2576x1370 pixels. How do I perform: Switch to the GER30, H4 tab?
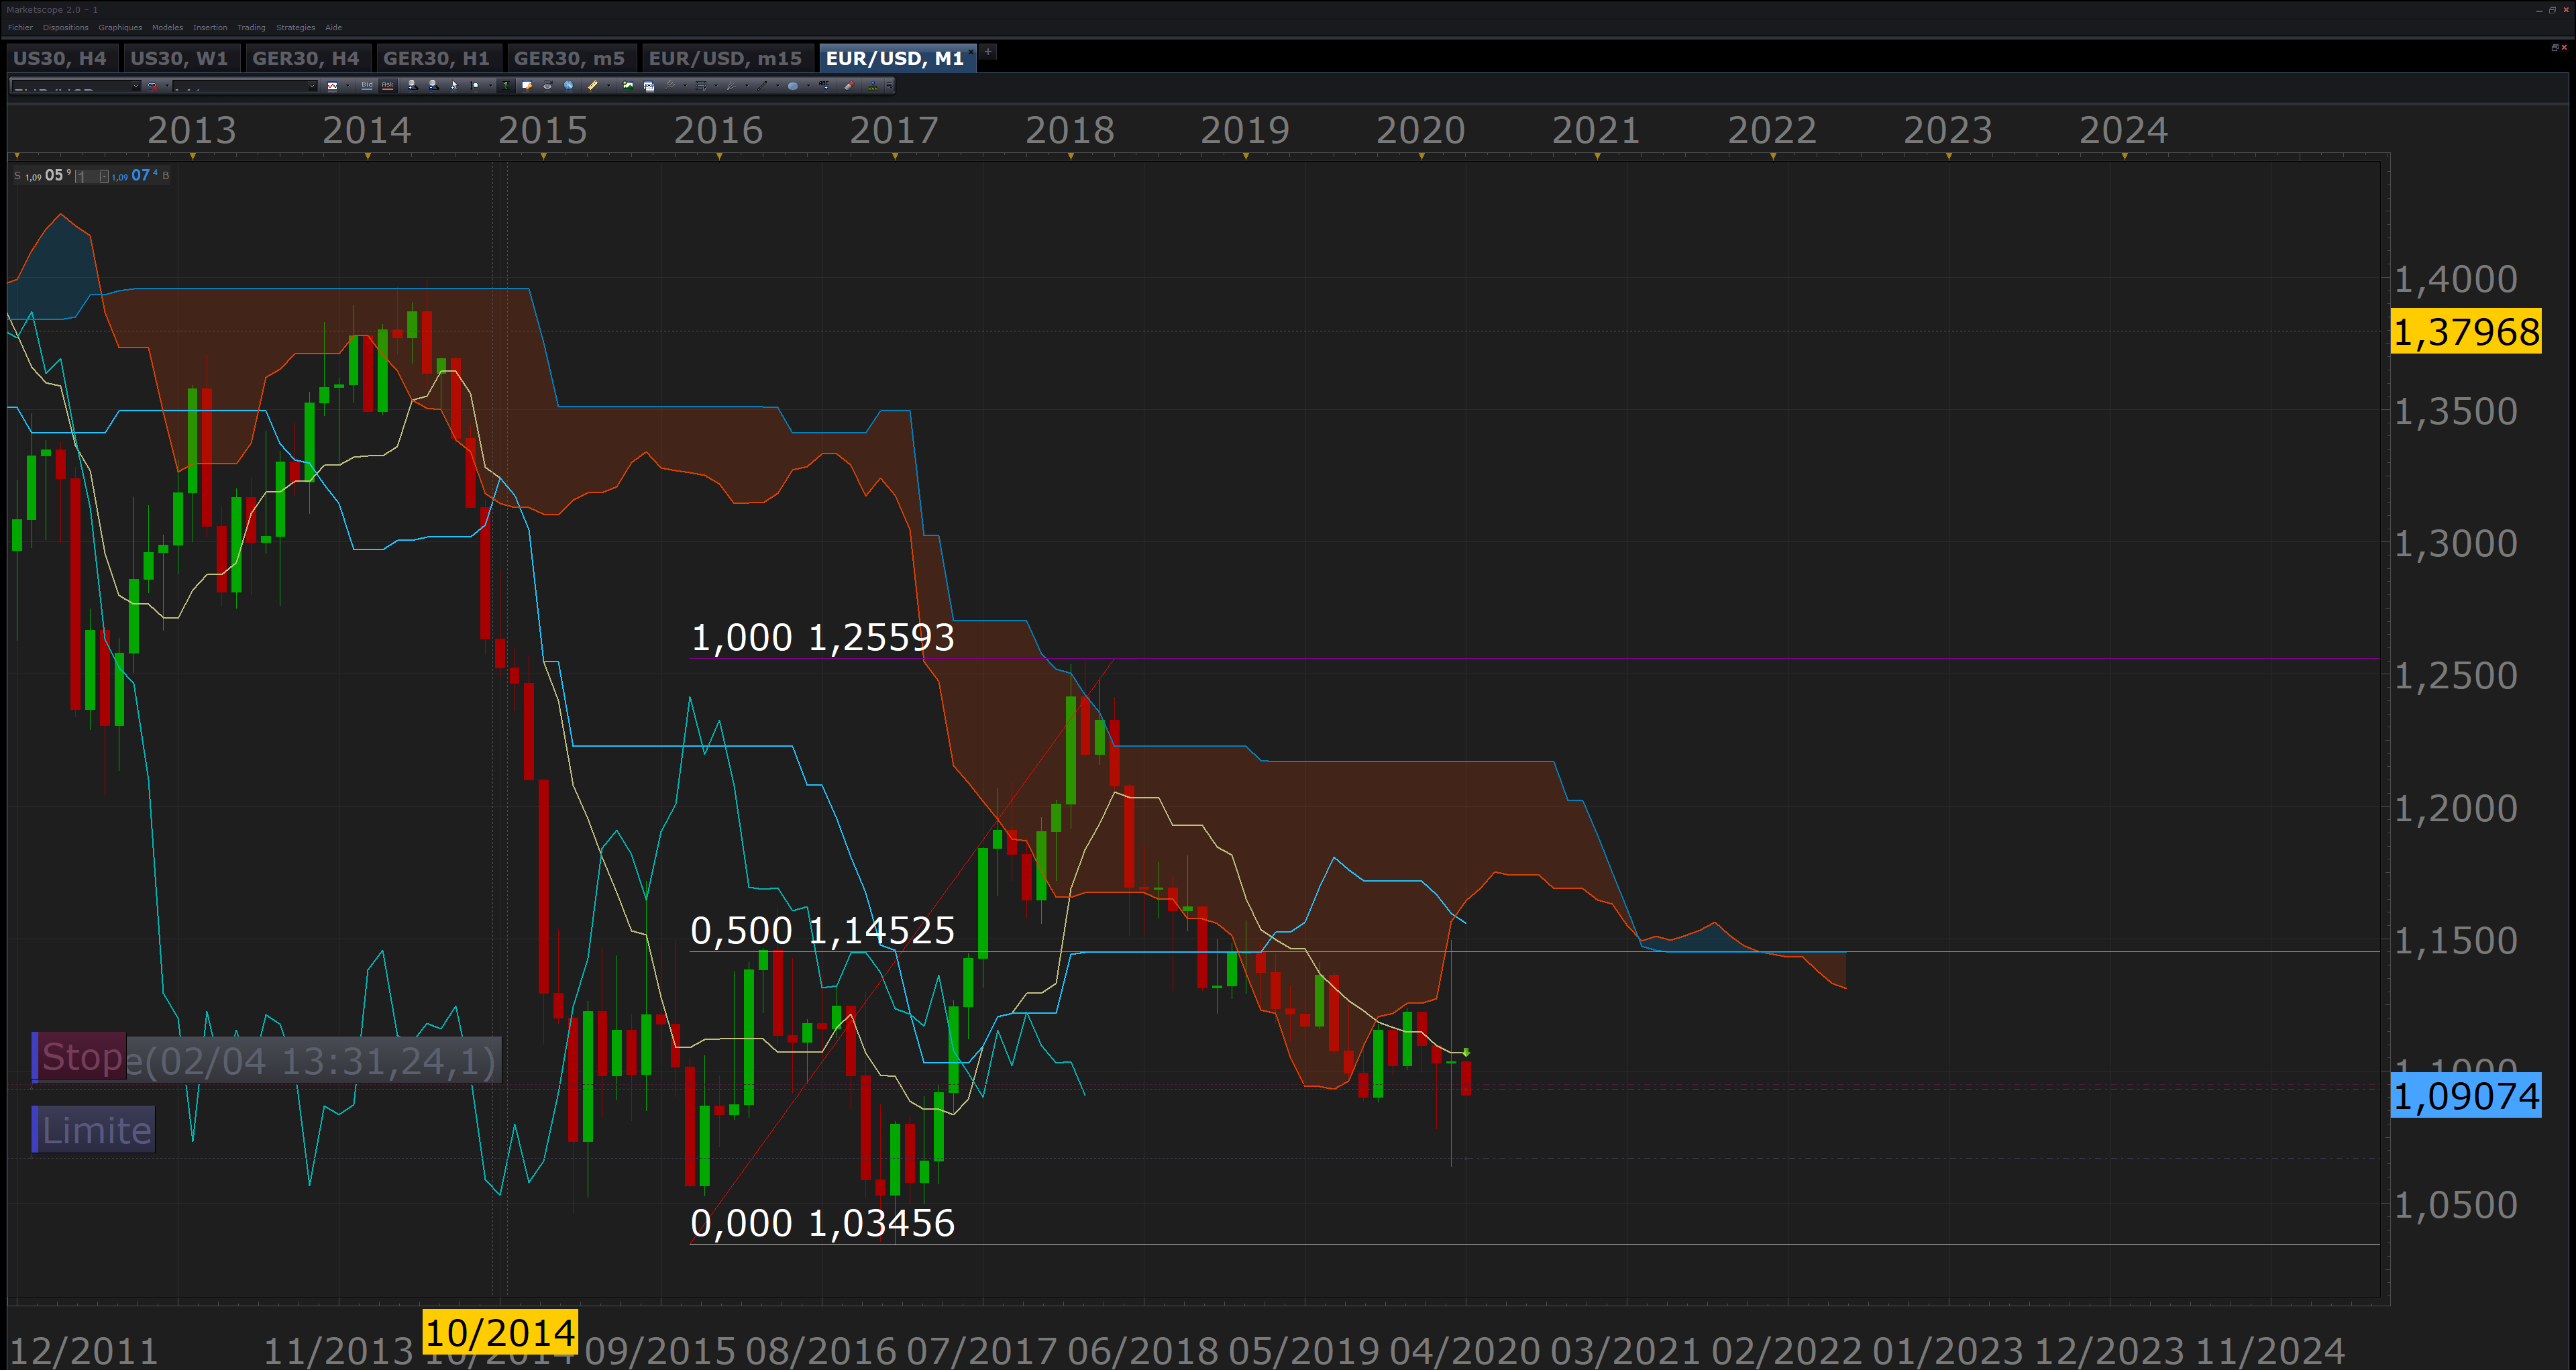305,58
